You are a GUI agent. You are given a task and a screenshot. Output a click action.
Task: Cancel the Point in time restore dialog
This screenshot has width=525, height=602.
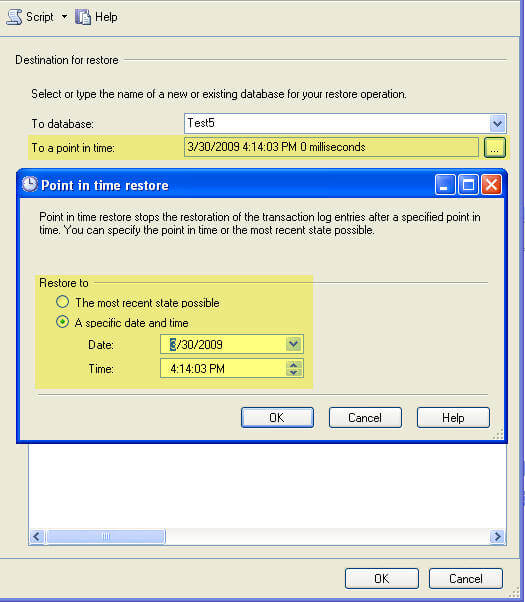[365, 417]
